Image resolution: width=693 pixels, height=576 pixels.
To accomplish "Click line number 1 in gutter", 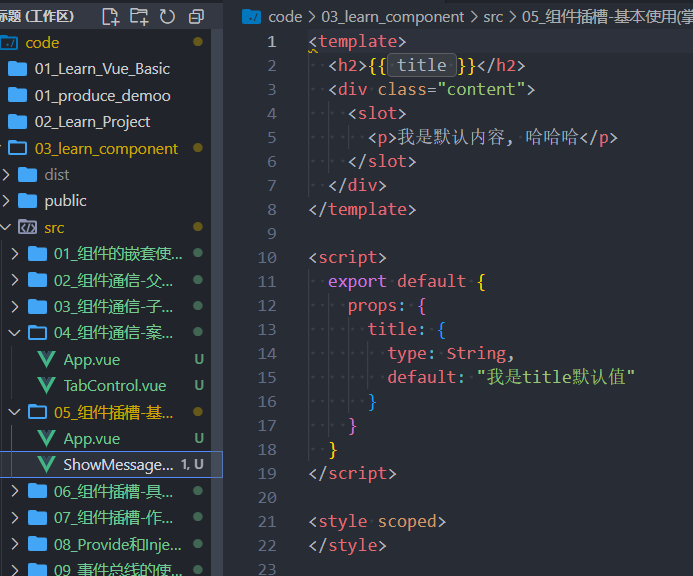I will [x=272, y=42].
